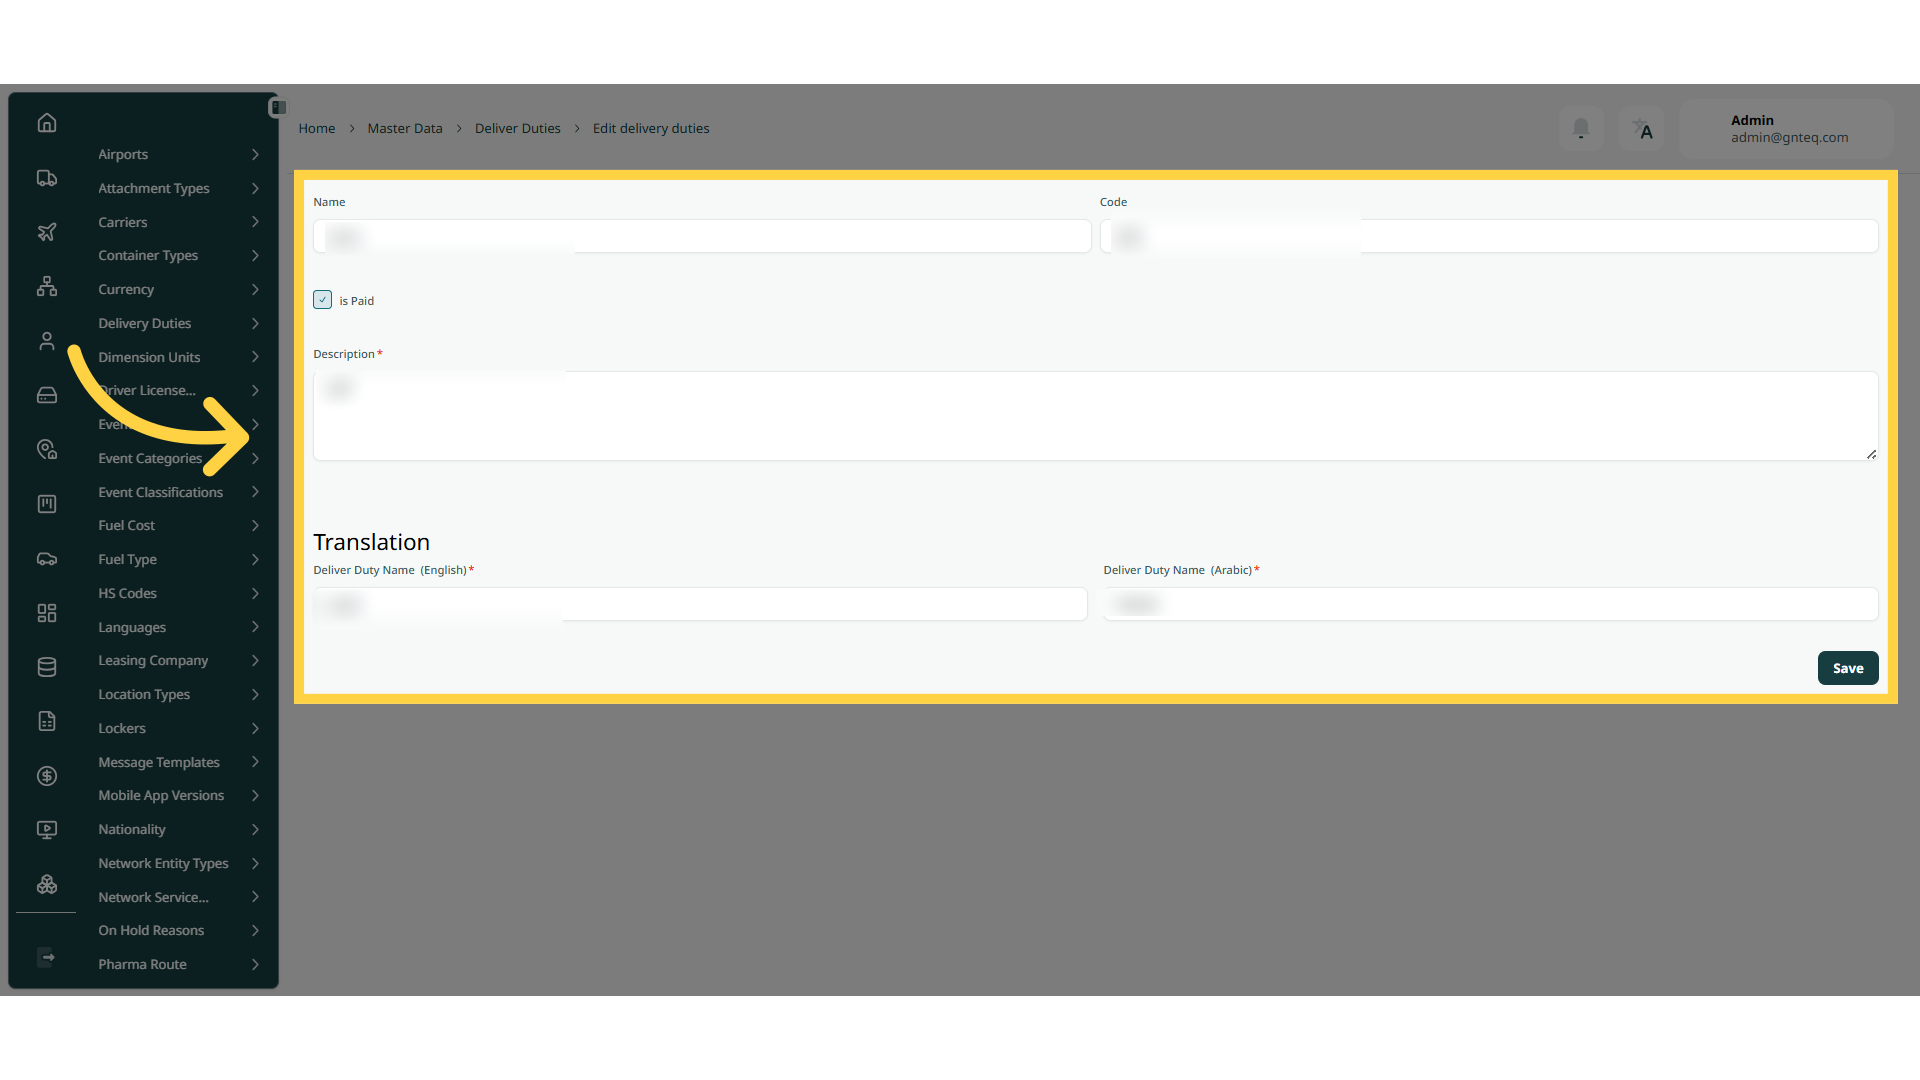Open the dashboard grid icon in sidebar
The image size is (1920, 1080).
point(47,613)
